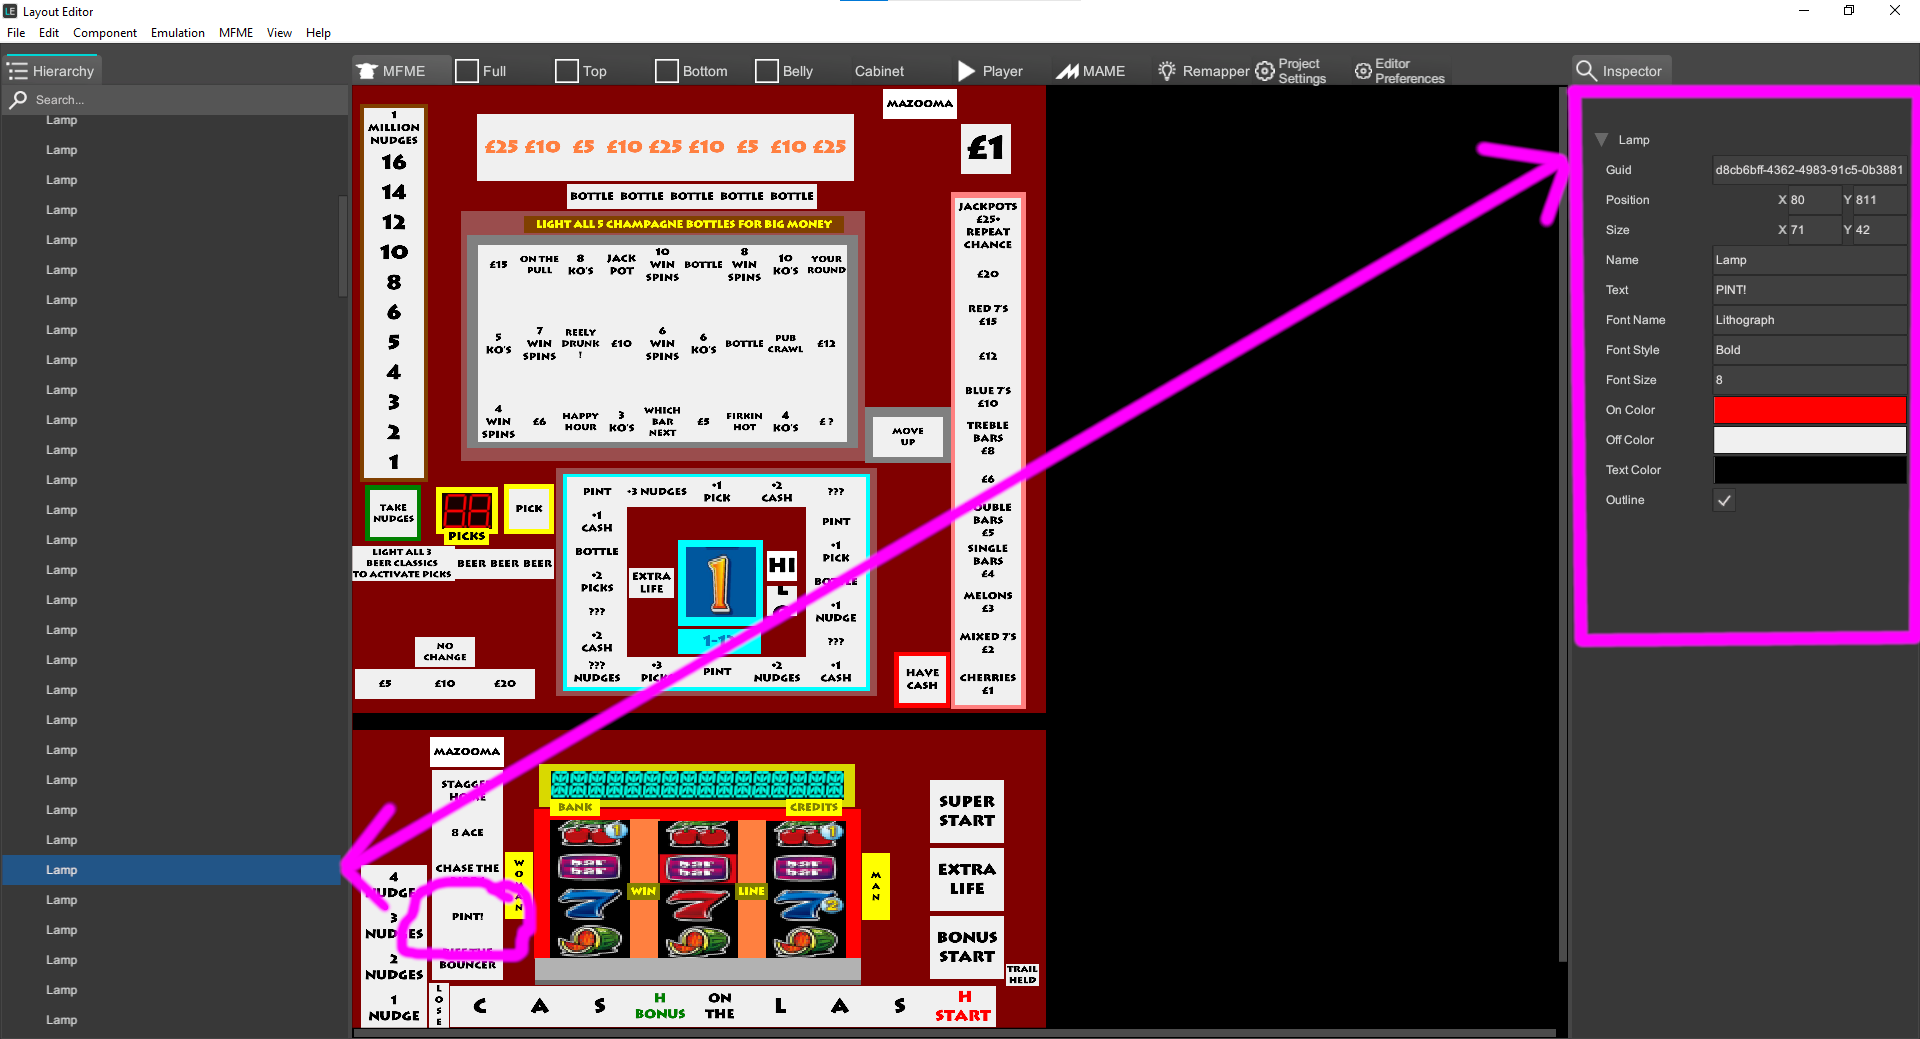Collapse the Lamp section triangle

pyautogui.click(x=1601, y=140)
